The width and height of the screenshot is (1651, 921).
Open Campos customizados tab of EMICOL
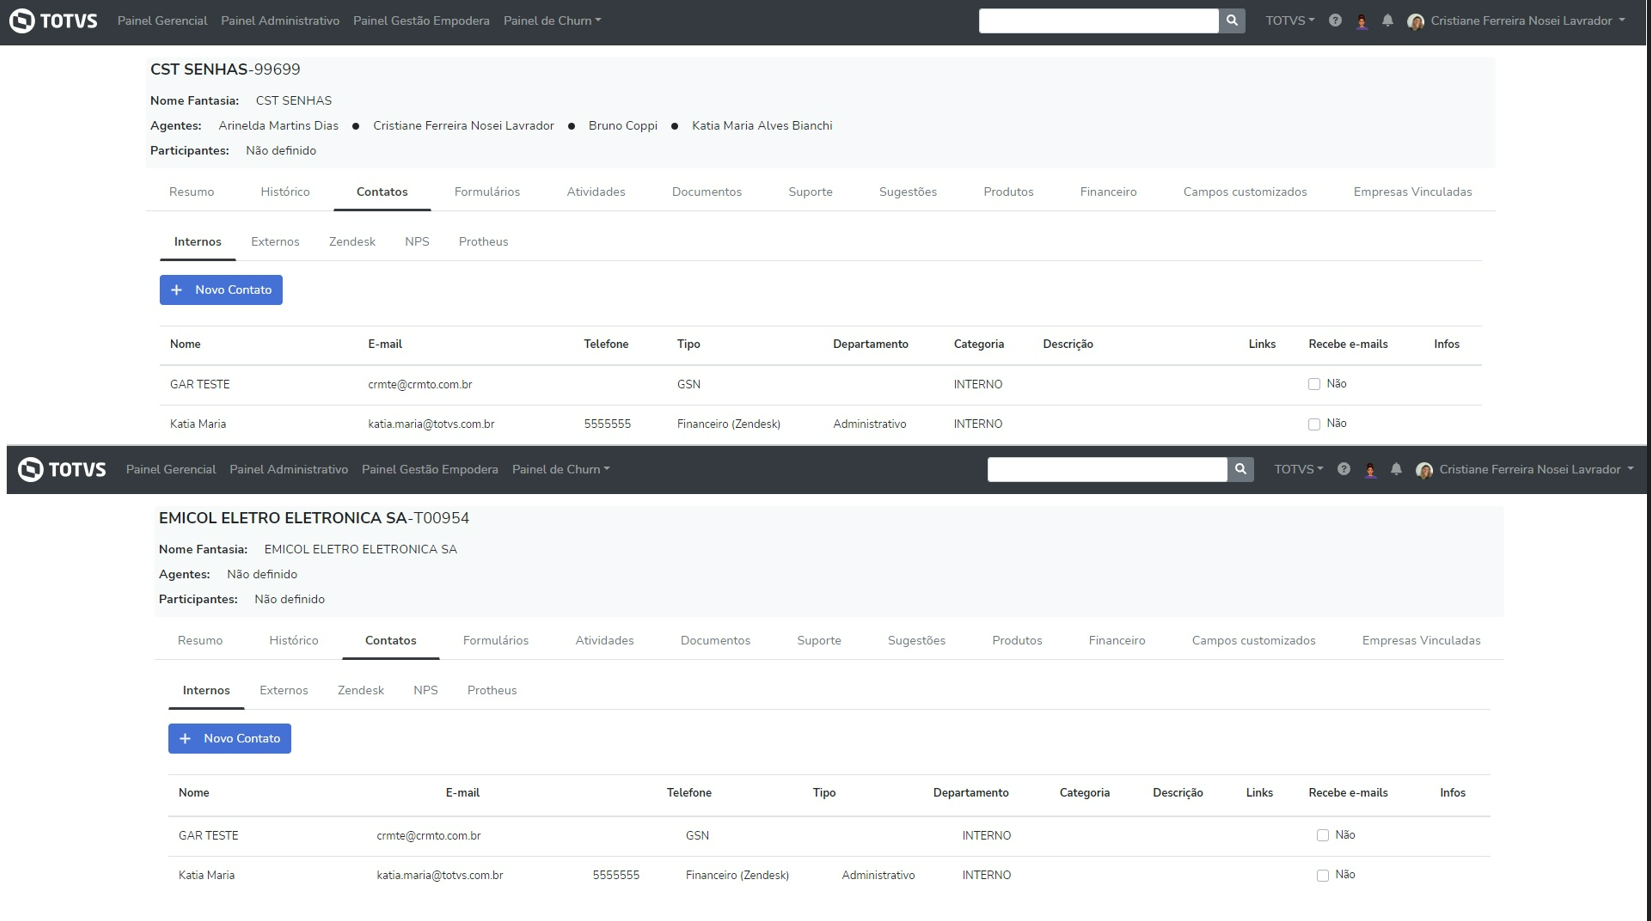1254,641
